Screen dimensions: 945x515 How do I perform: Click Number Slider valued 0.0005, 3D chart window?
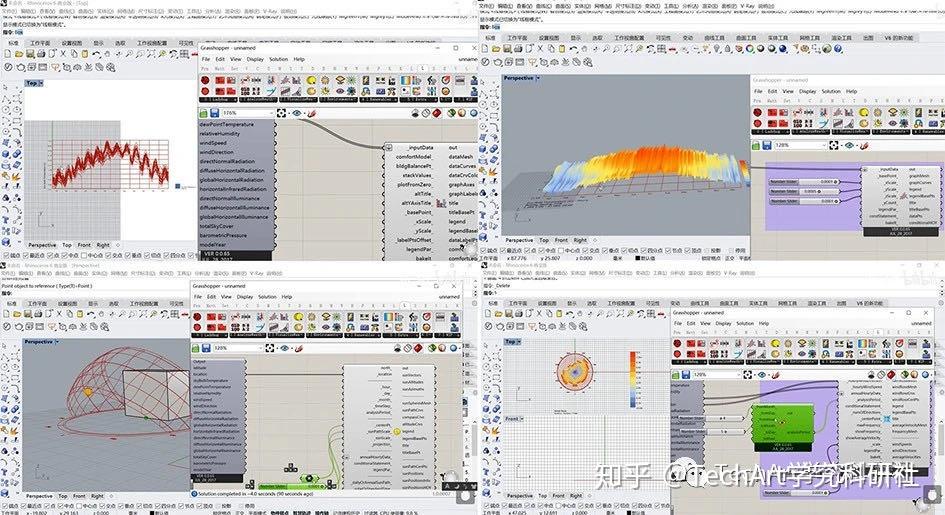[804, 191]
